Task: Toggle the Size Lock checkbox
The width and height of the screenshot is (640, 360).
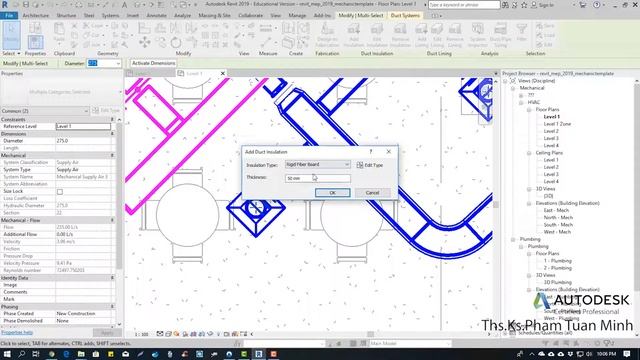Action: (60, 191)
